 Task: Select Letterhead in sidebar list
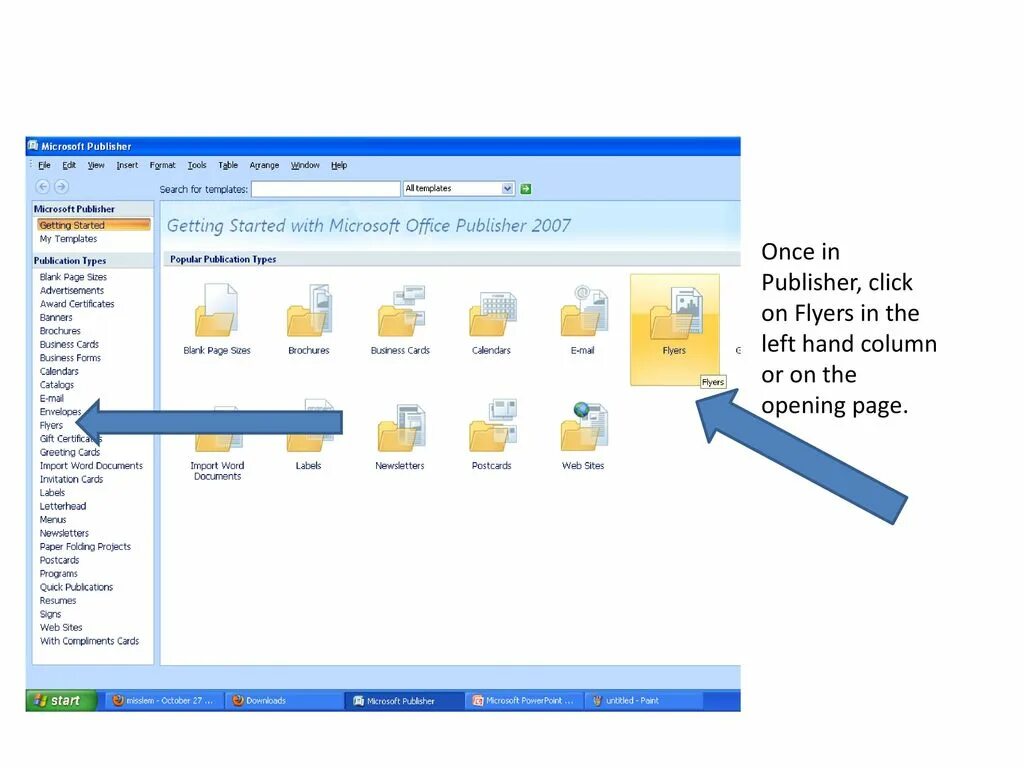[63, 506]
